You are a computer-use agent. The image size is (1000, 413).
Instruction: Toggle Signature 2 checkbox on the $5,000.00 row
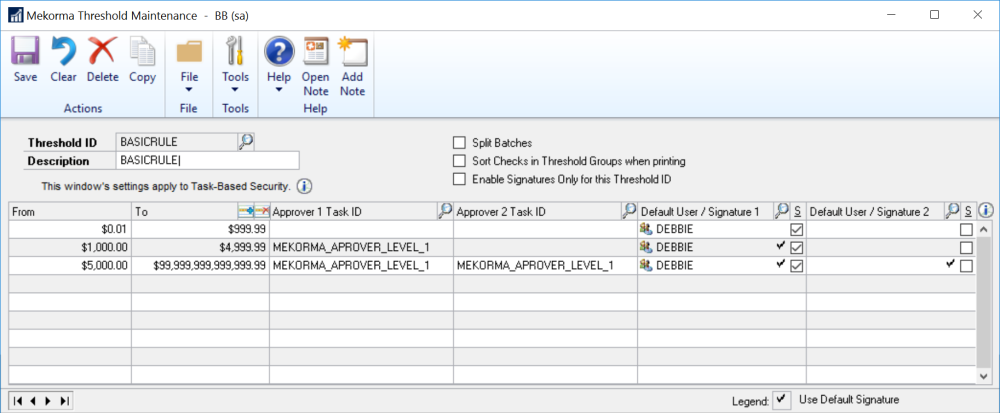click(x=967, y=266)
